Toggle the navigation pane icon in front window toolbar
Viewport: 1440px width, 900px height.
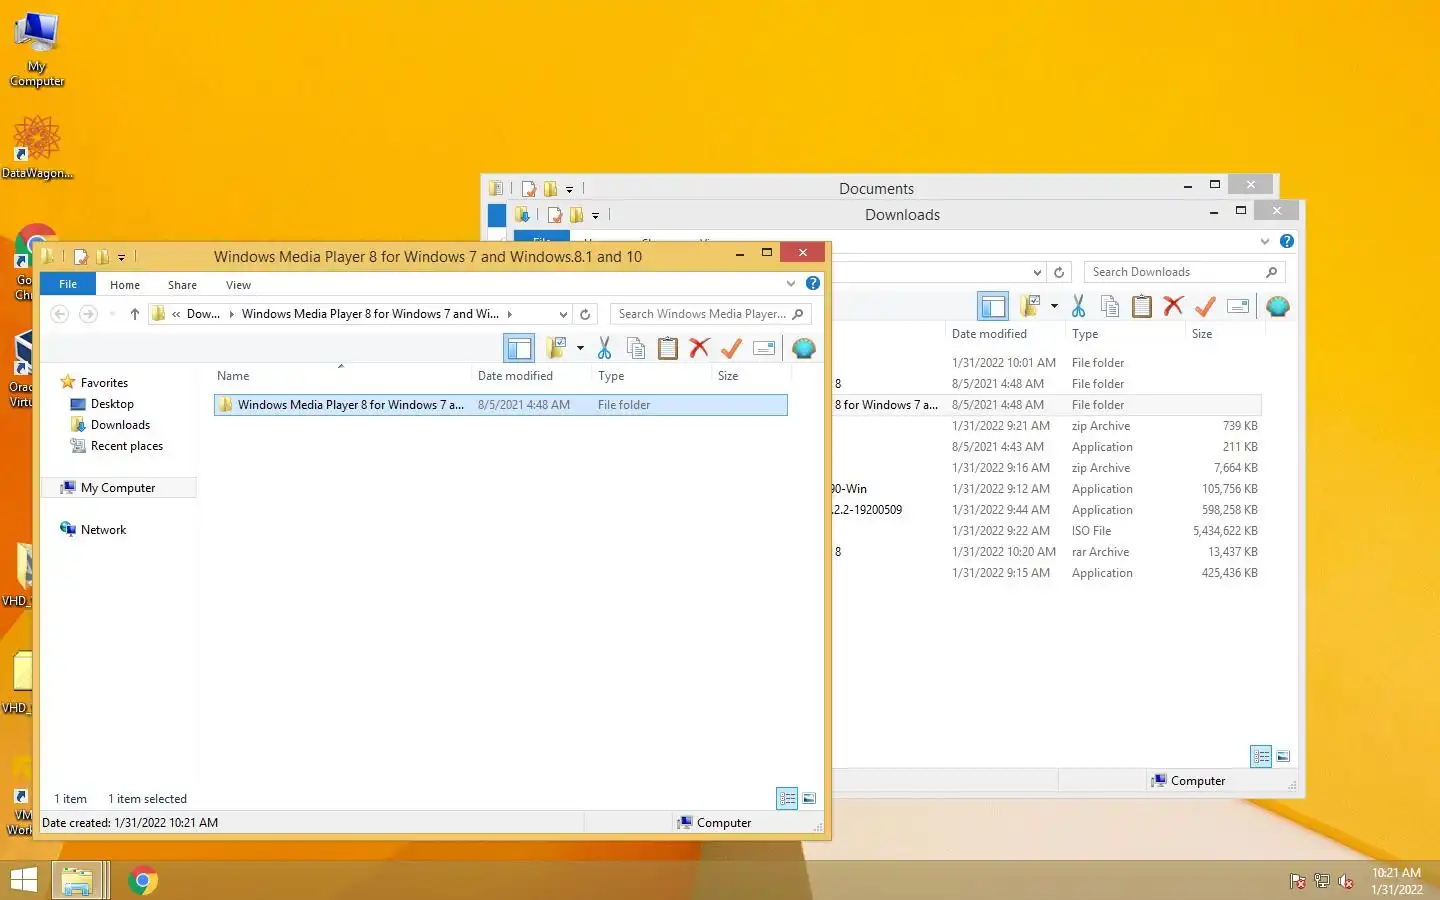tap(520, 348)
